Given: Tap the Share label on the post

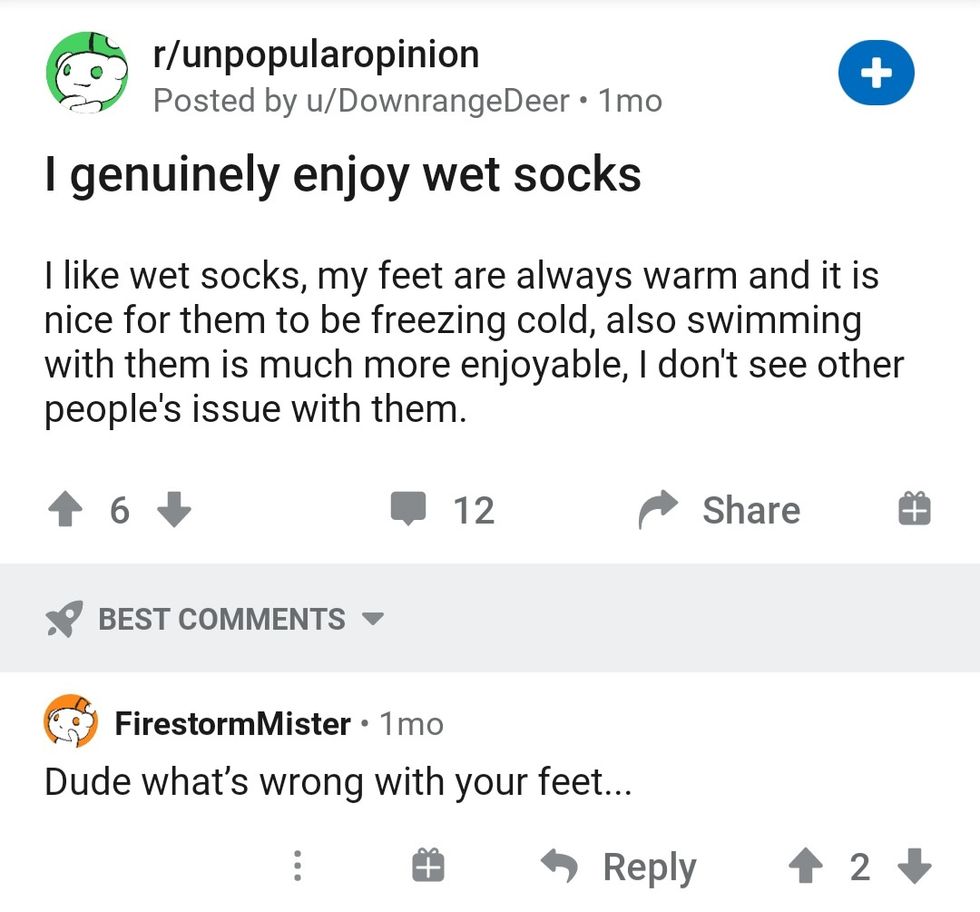Looking at the screenshot, I should click(x=751, y=510).
